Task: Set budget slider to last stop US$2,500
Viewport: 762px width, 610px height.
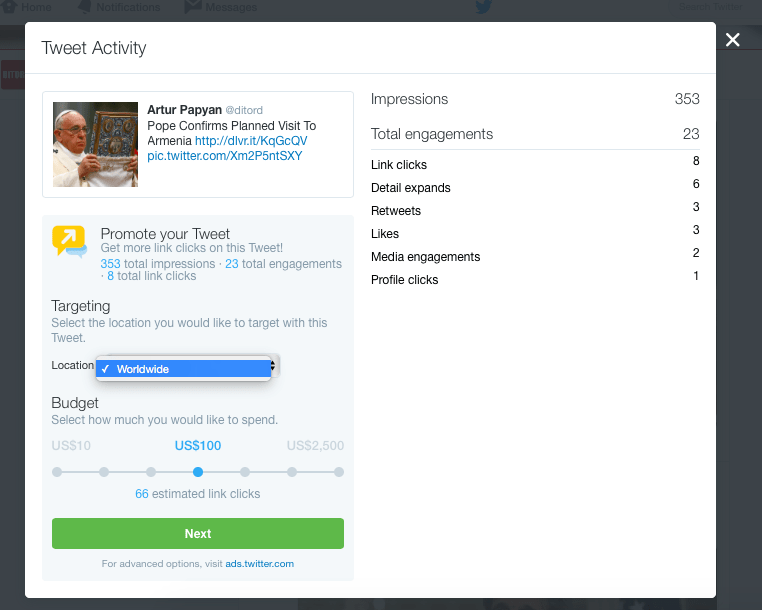Action: 339,472
